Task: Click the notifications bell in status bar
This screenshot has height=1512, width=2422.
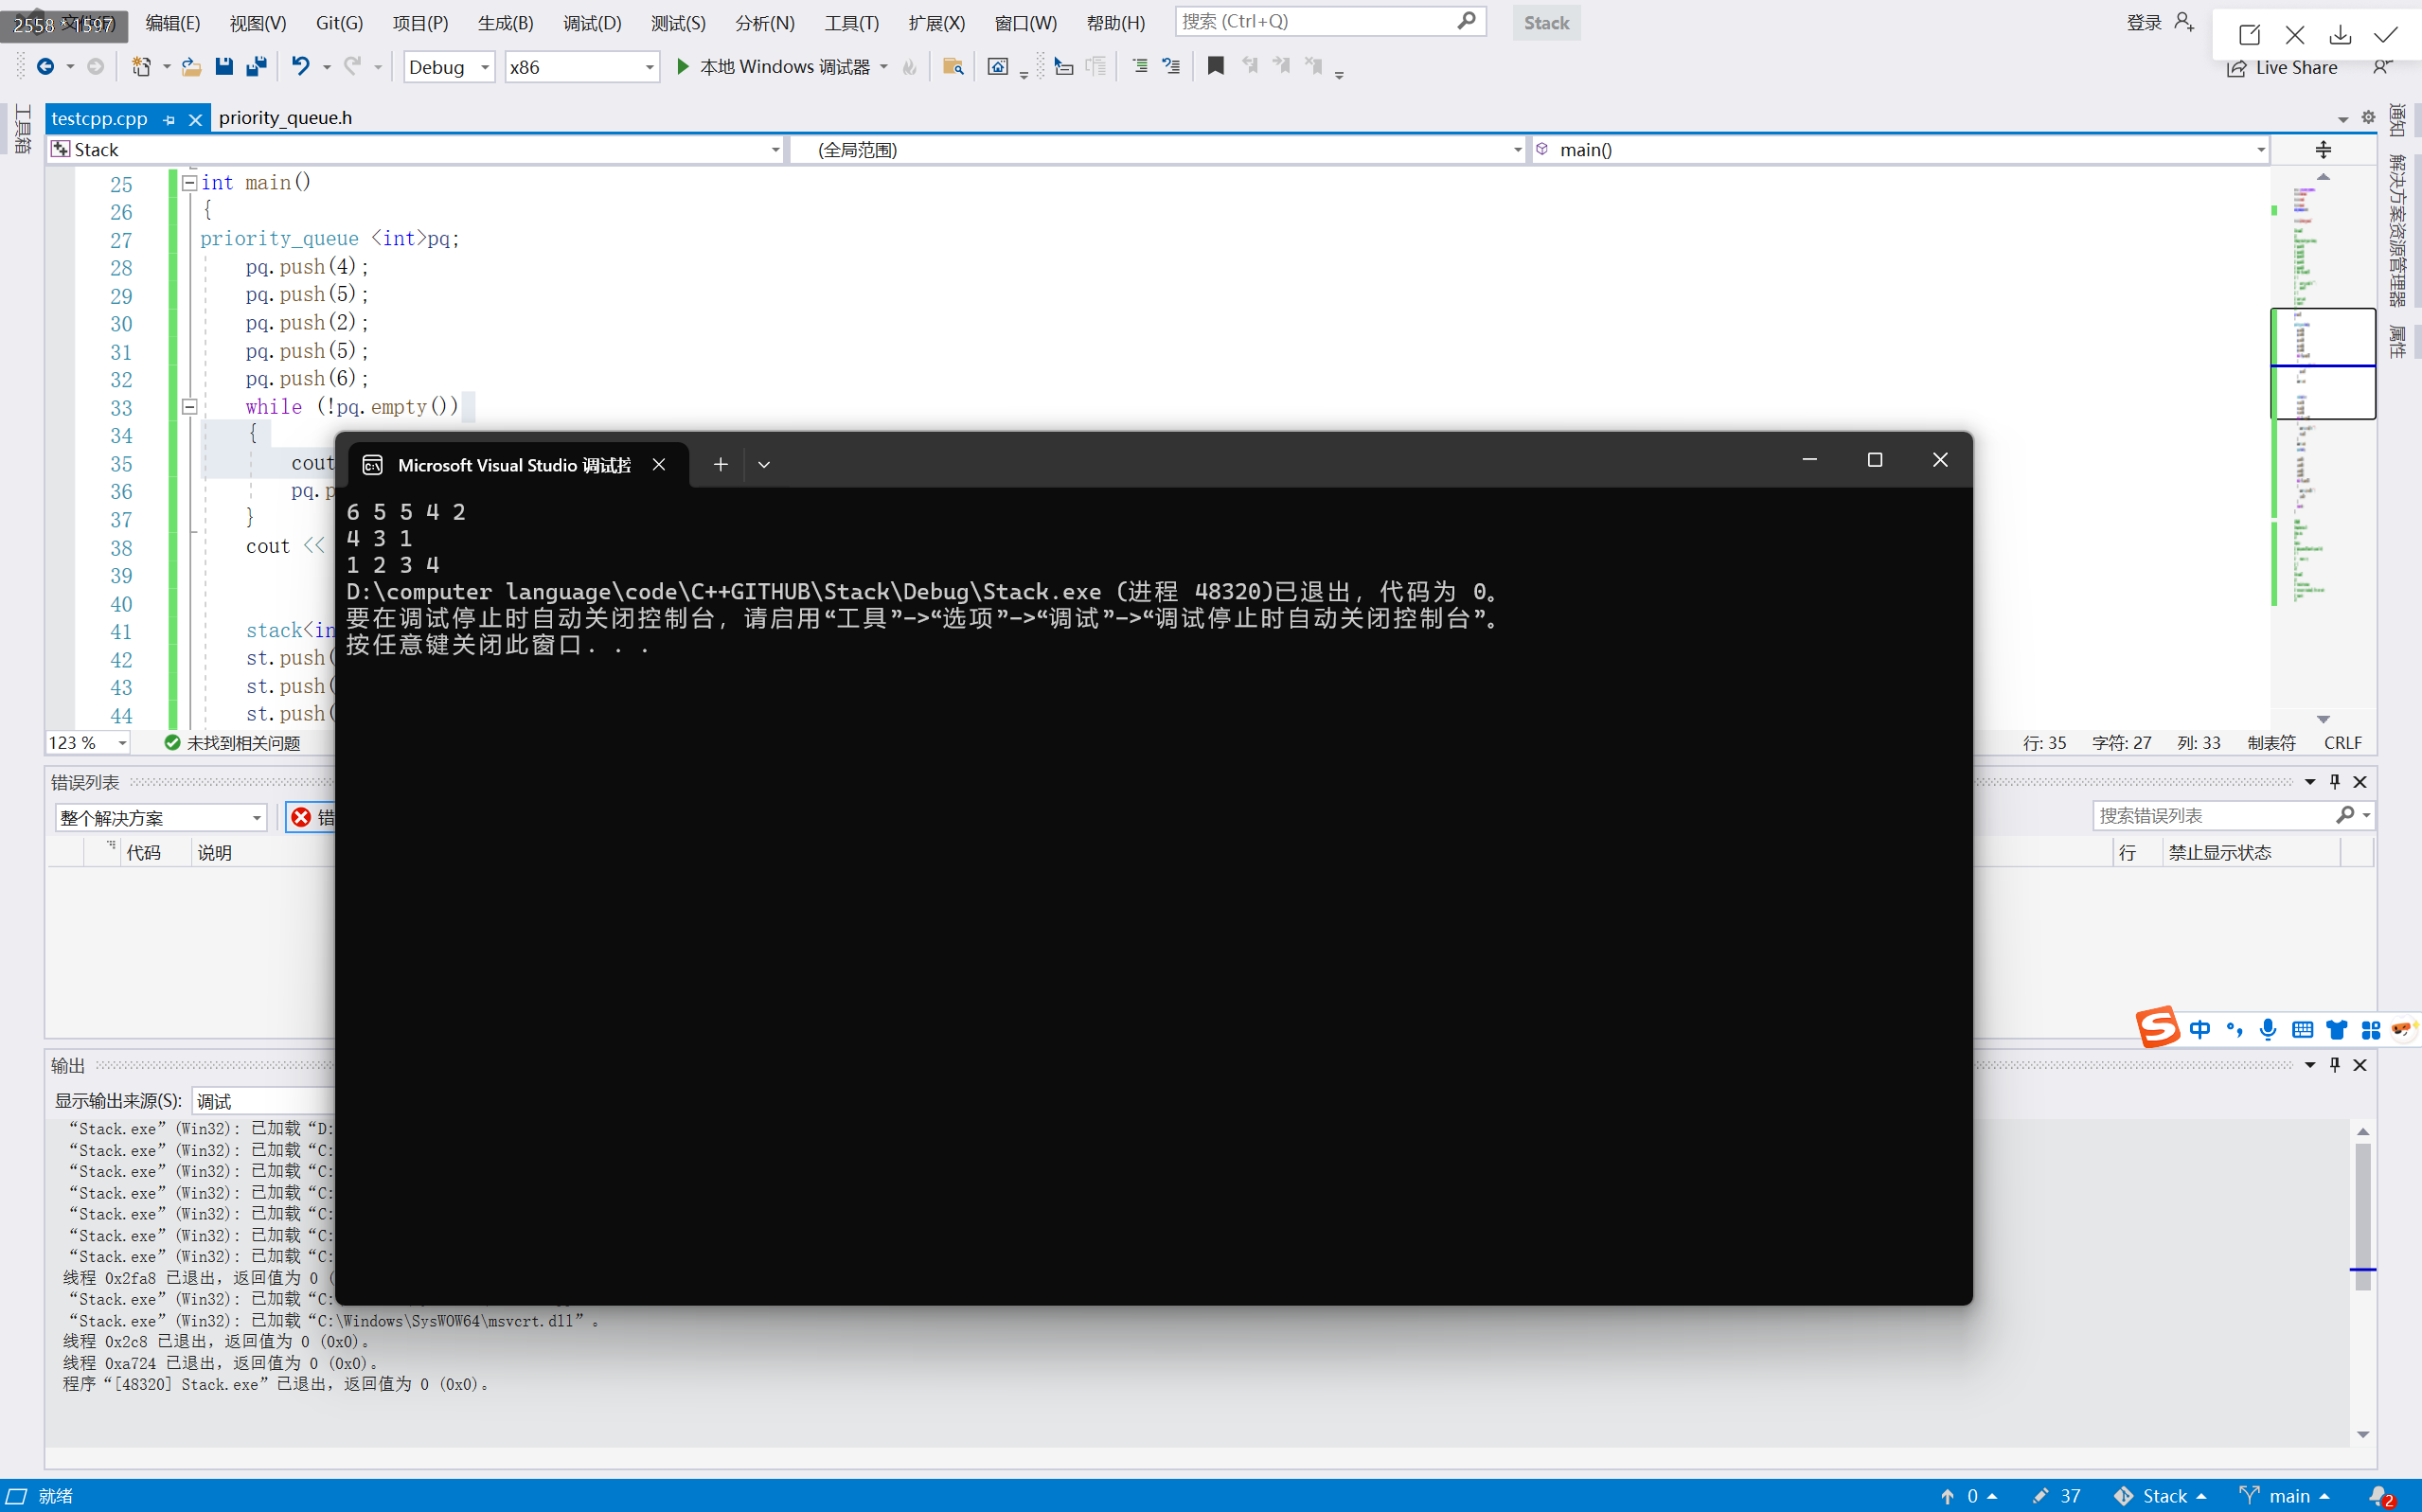Action: tap(2381, 1496)
